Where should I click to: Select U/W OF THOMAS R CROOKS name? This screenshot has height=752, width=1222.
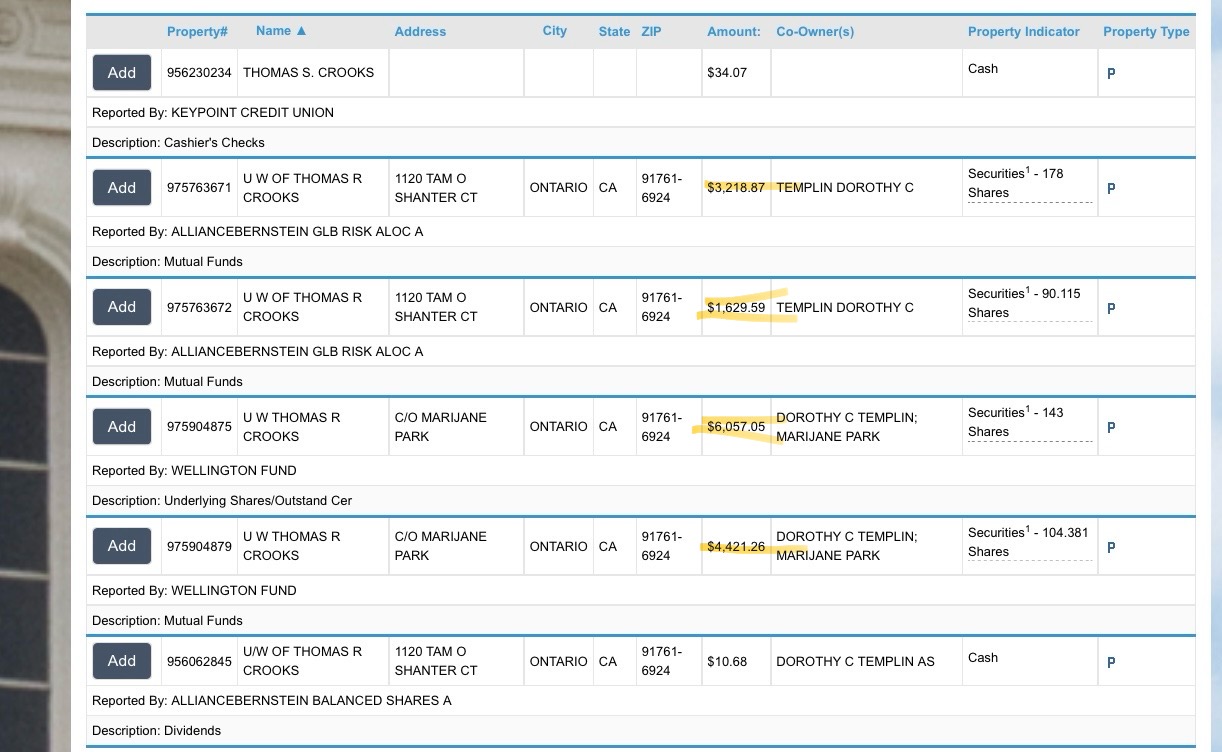click(x=303, y=661)
